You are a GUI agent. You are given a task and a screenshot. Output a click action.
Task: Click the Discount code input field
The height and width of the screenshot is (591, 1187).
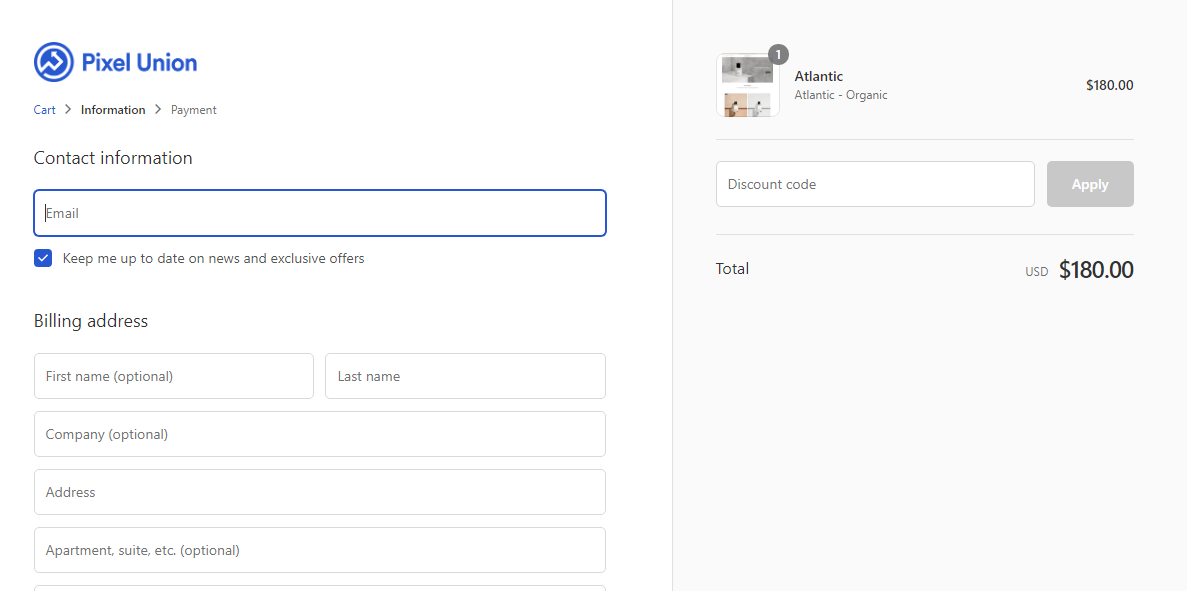pyautogui.click(x=875, y=184)
